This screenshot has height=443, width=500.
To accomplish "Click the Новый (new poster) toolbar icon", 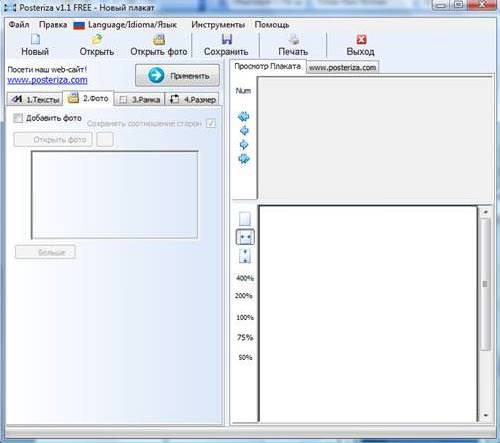I will 35,39.
